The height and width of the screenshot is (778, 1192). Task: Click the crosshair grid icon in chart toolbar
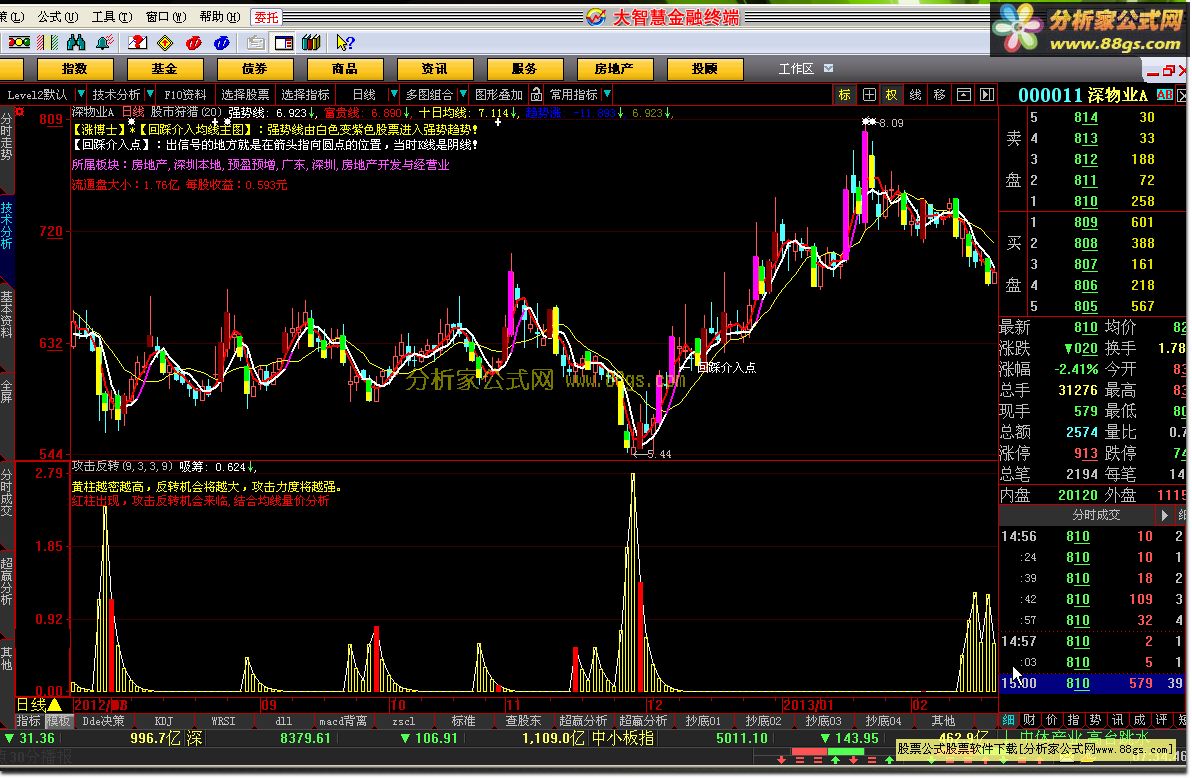[x=869, y=94]
